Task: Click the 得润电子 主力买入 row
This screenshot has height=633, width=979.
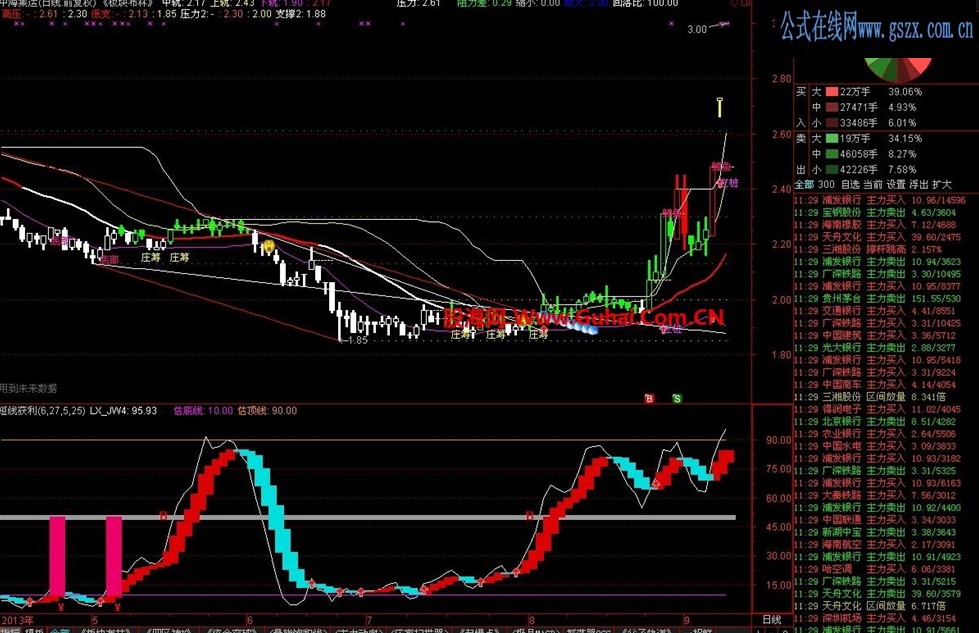Action: 880,410
